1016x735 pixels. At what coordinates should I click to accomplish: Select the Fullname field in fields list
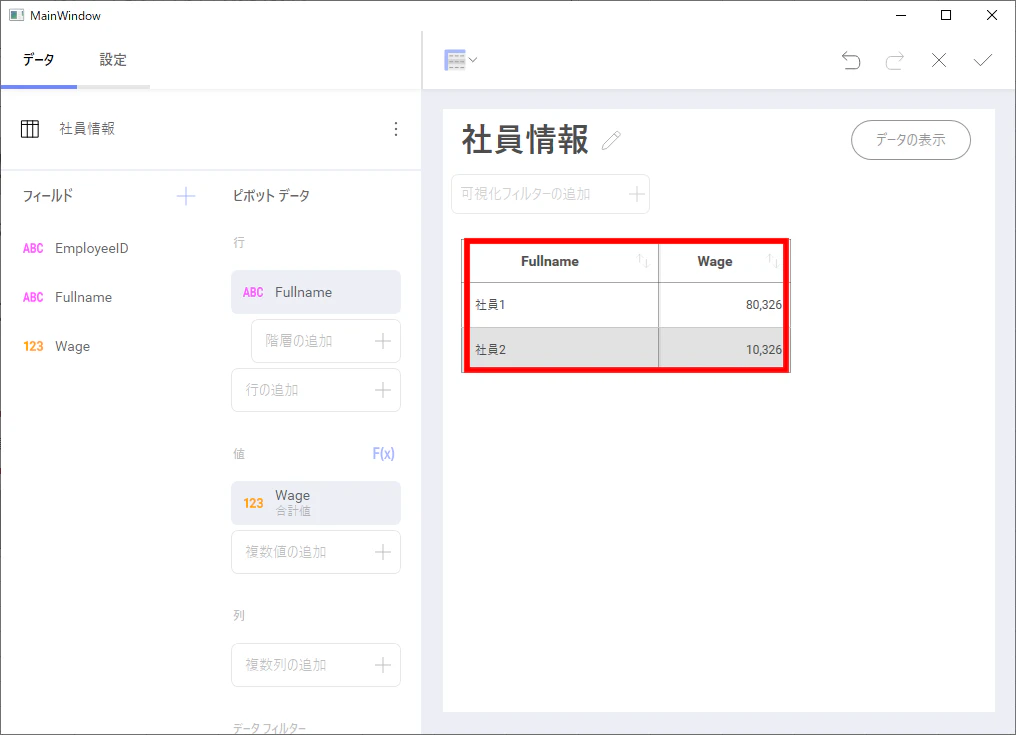[67, 298]
